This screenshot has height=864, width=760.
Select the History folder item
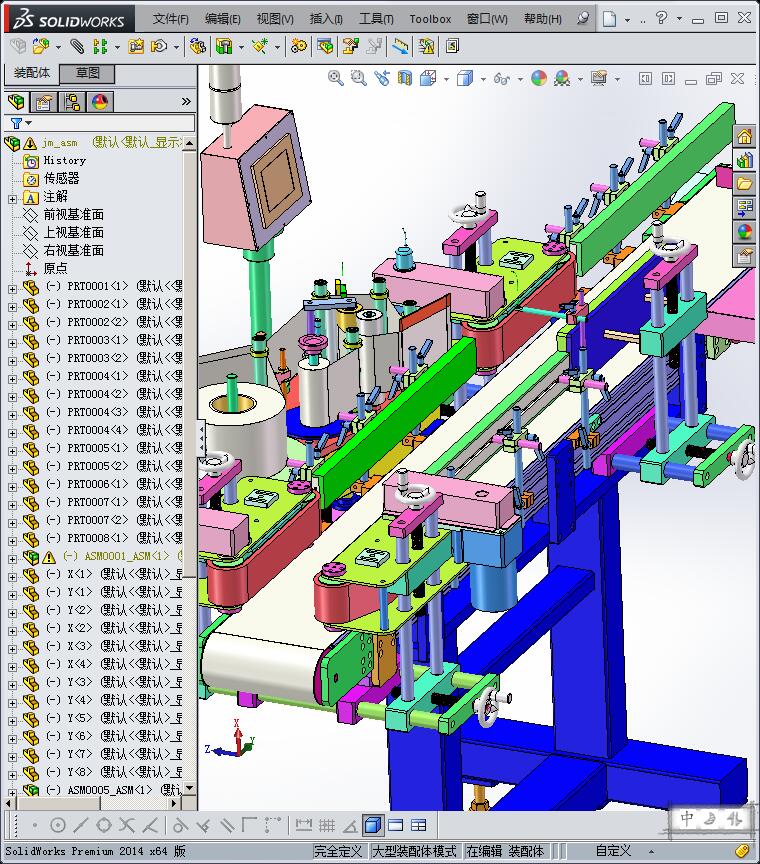coord(64,160)
